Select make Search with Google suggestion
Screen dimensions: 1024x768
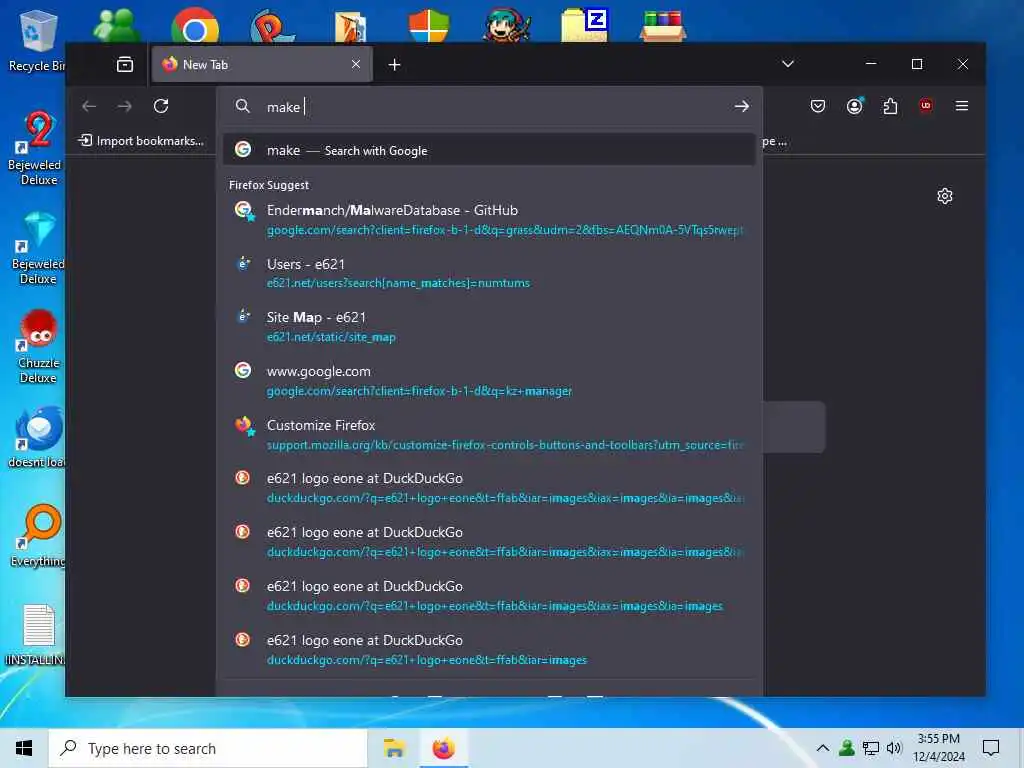(x=489, y=150)
